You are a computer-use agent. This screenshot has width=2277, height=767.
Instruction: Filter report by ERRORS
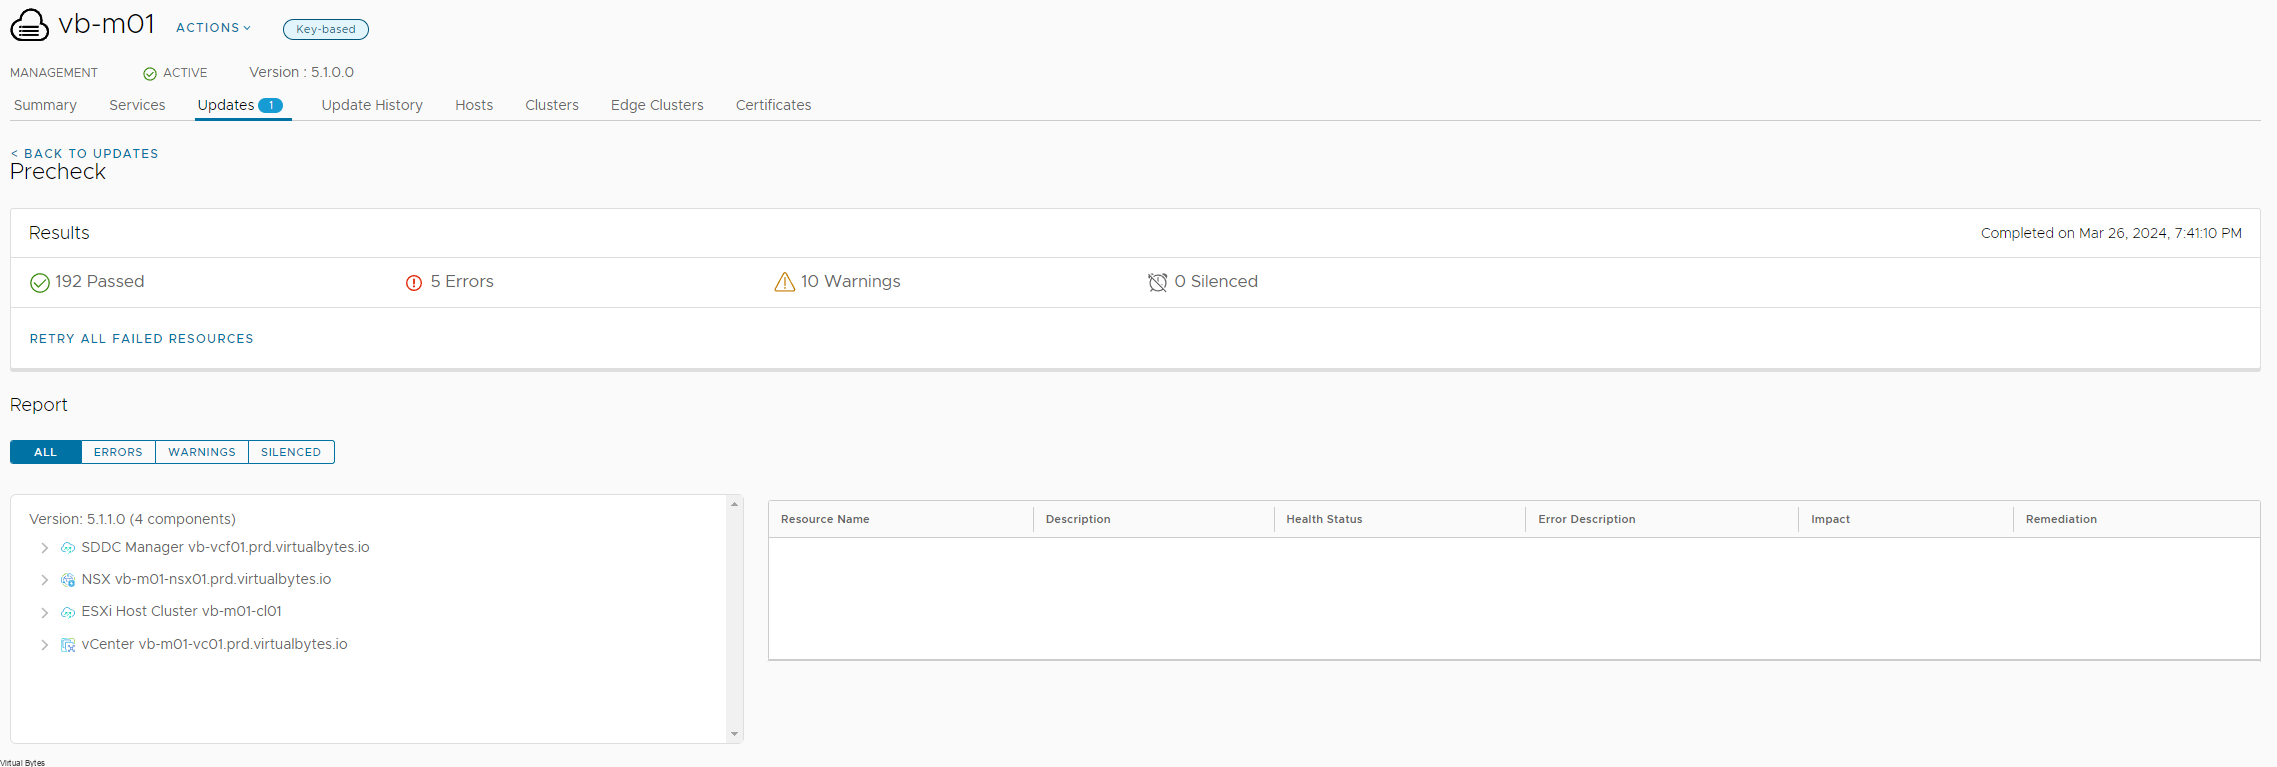118,452
